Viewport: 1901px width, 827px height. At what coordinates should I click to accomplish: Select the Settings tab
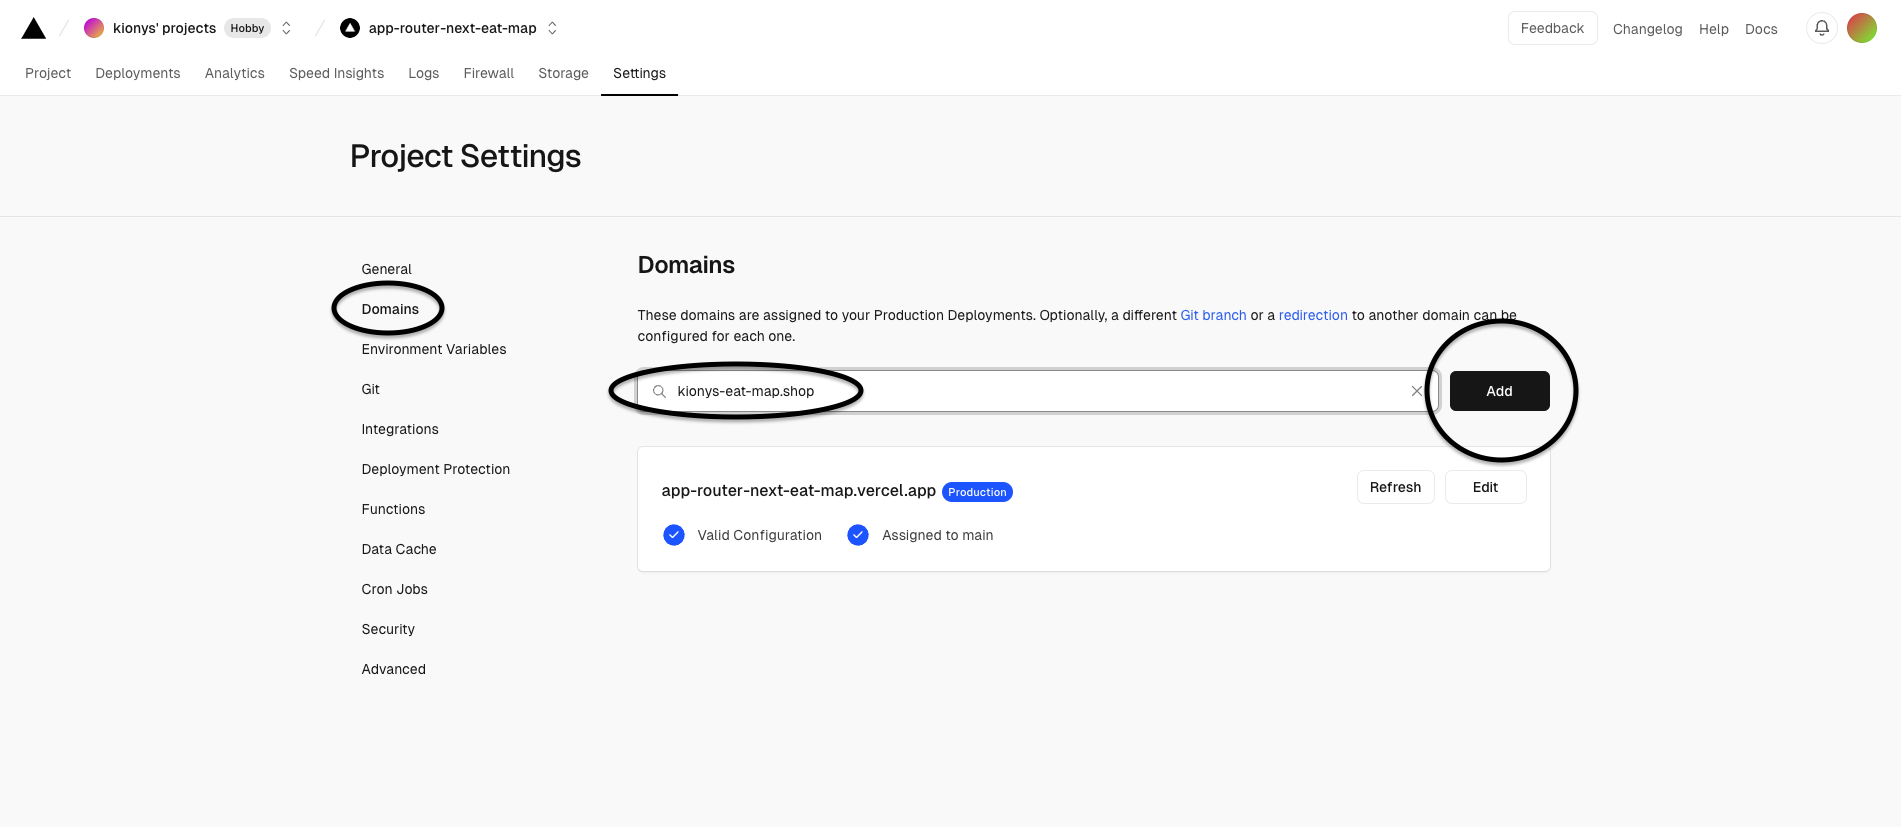(640, 73)
